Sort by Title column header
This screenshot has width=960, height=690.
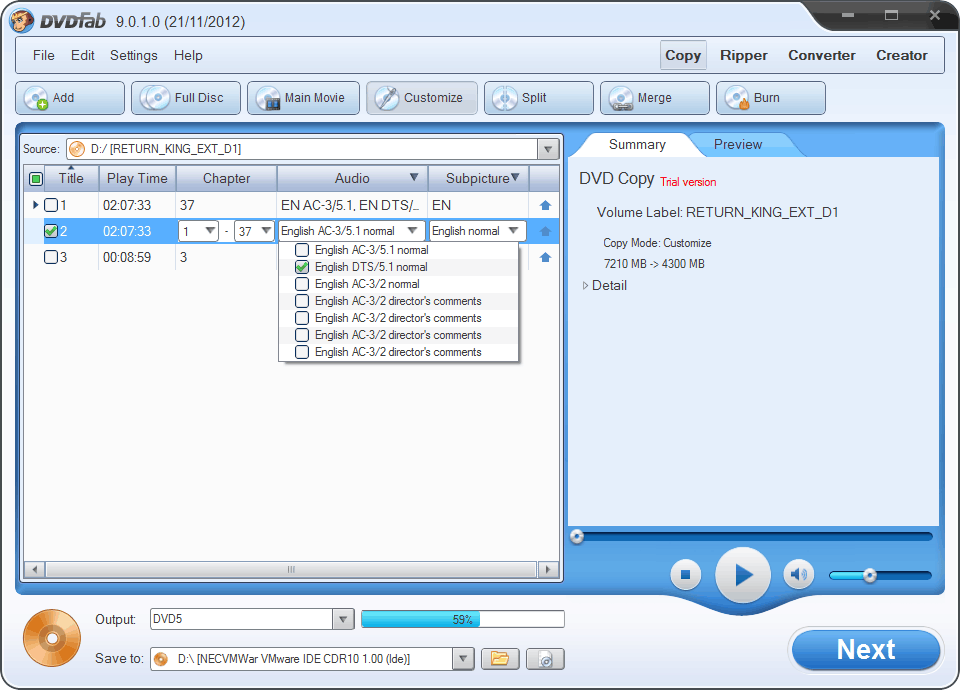click(x=71, y=179)
